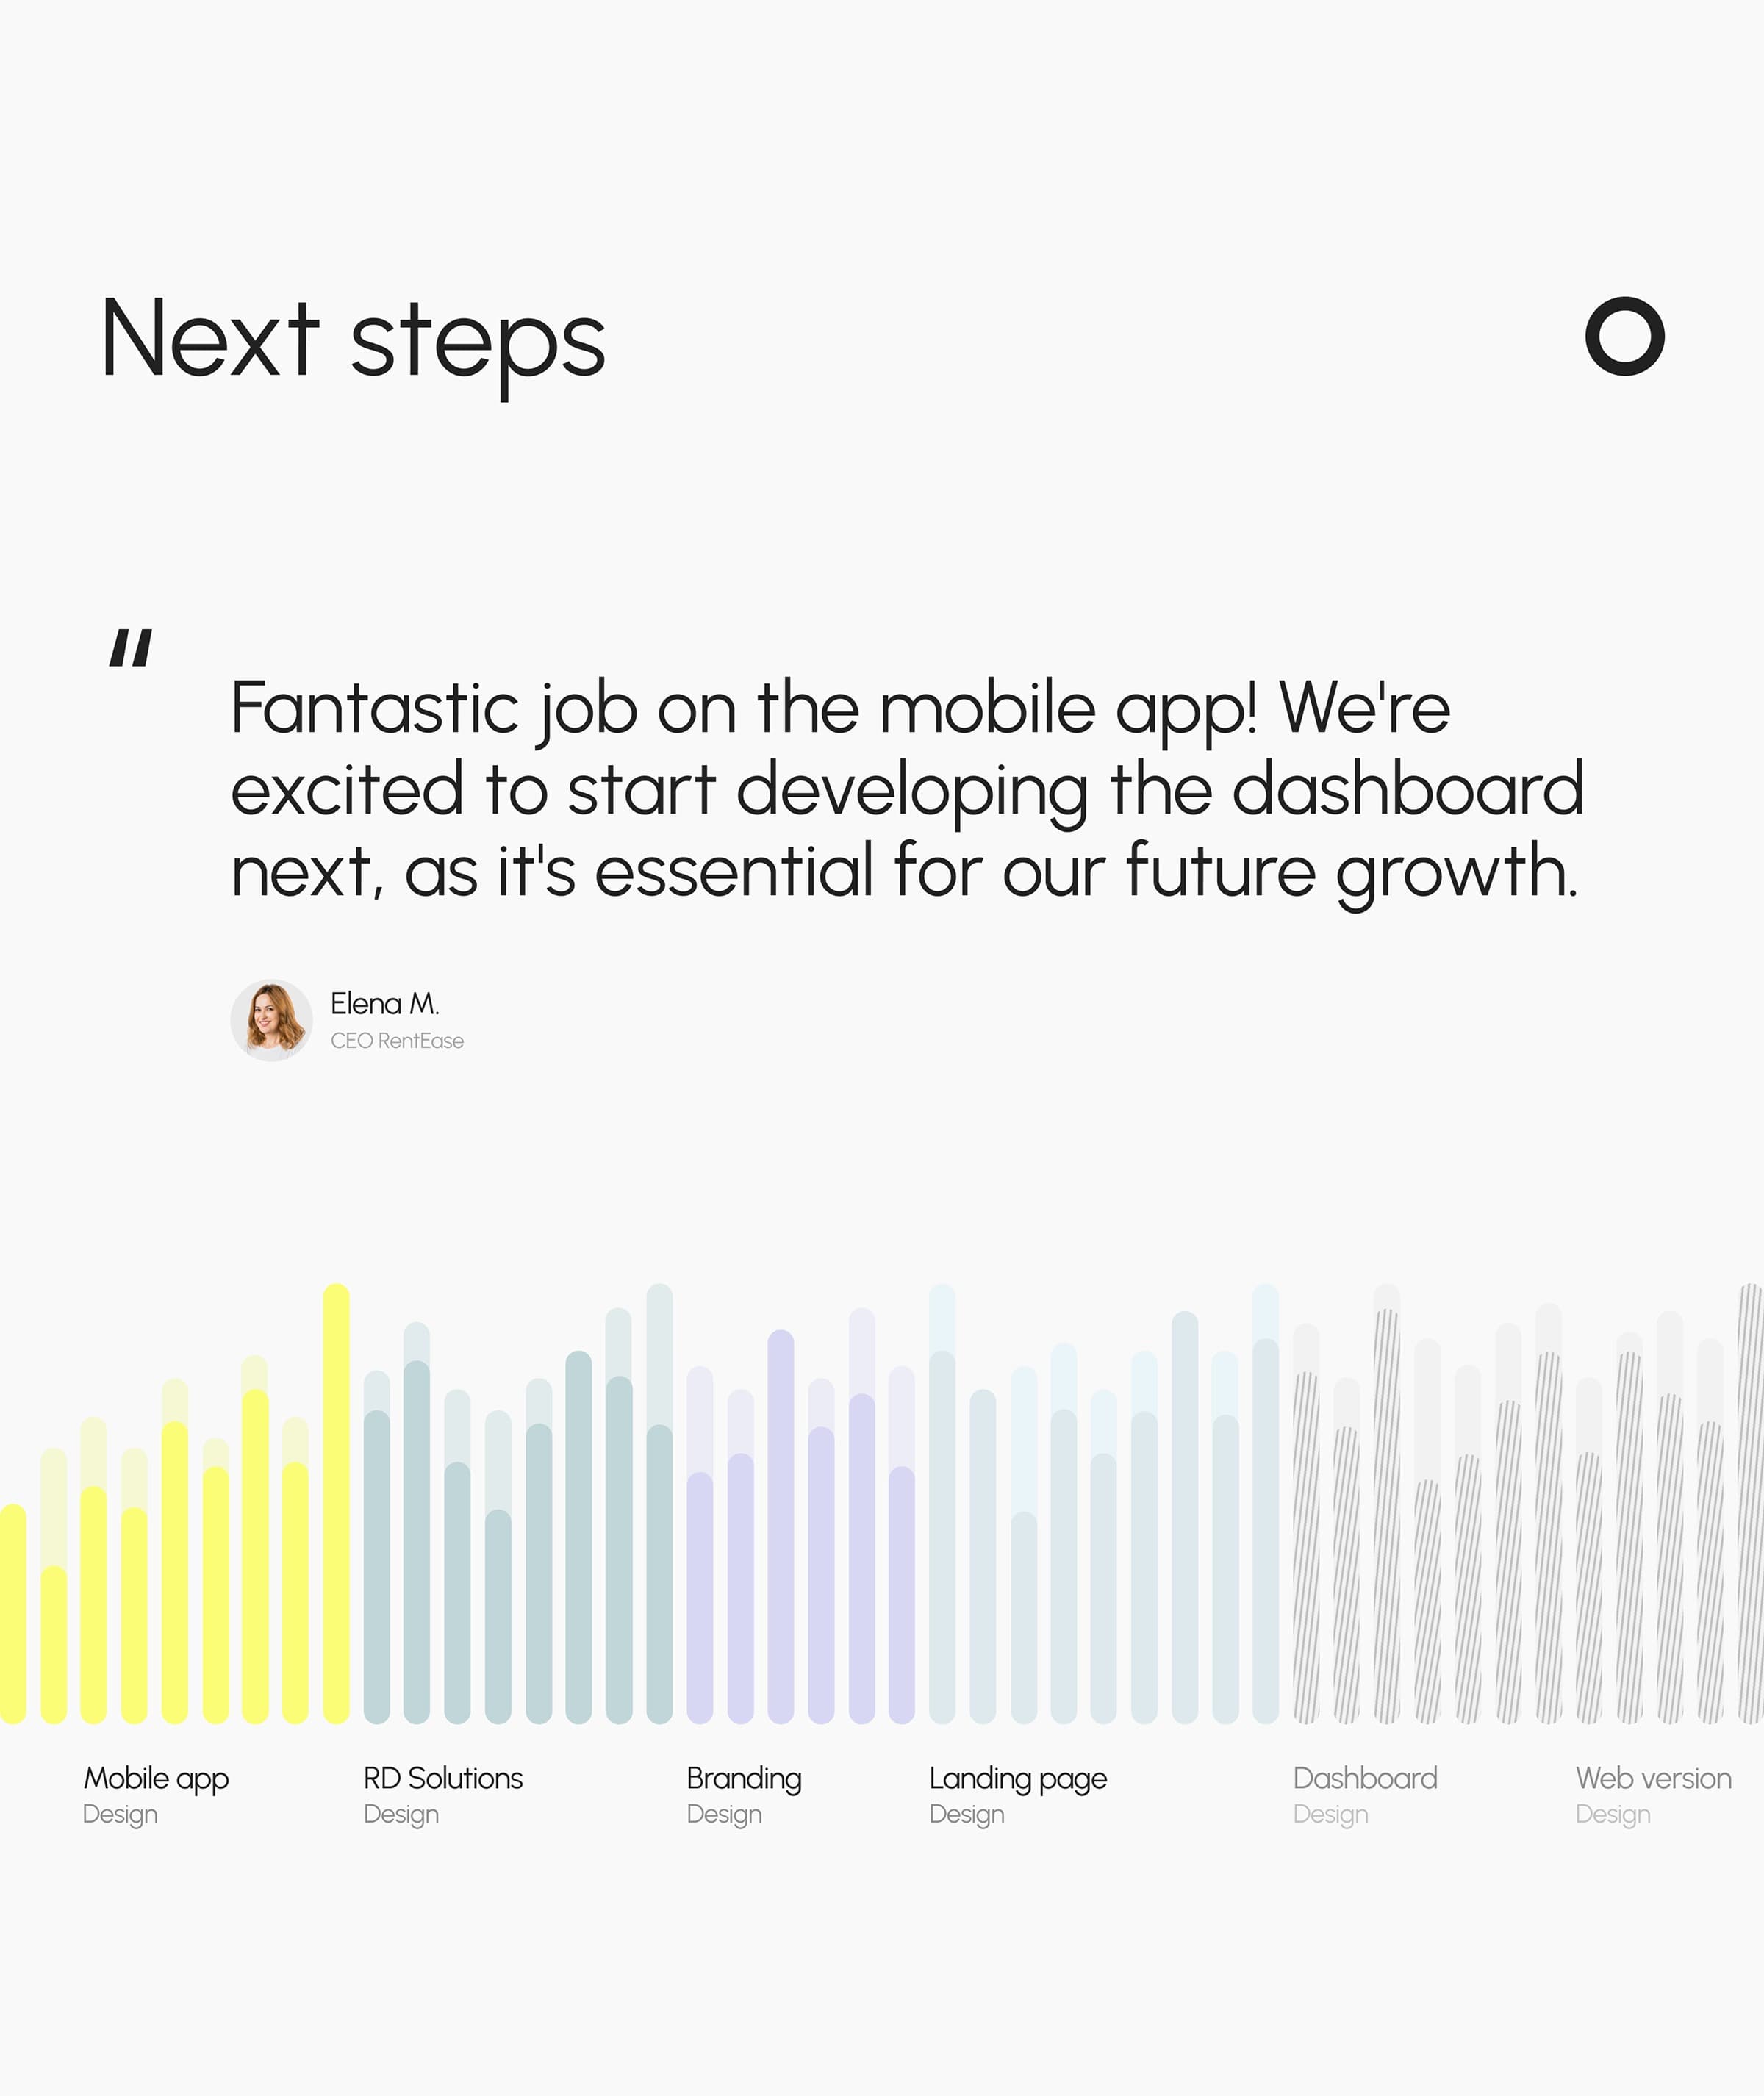Select the Web version label
Screen dimensions: 1764x2096
tap(1653, 1778)
